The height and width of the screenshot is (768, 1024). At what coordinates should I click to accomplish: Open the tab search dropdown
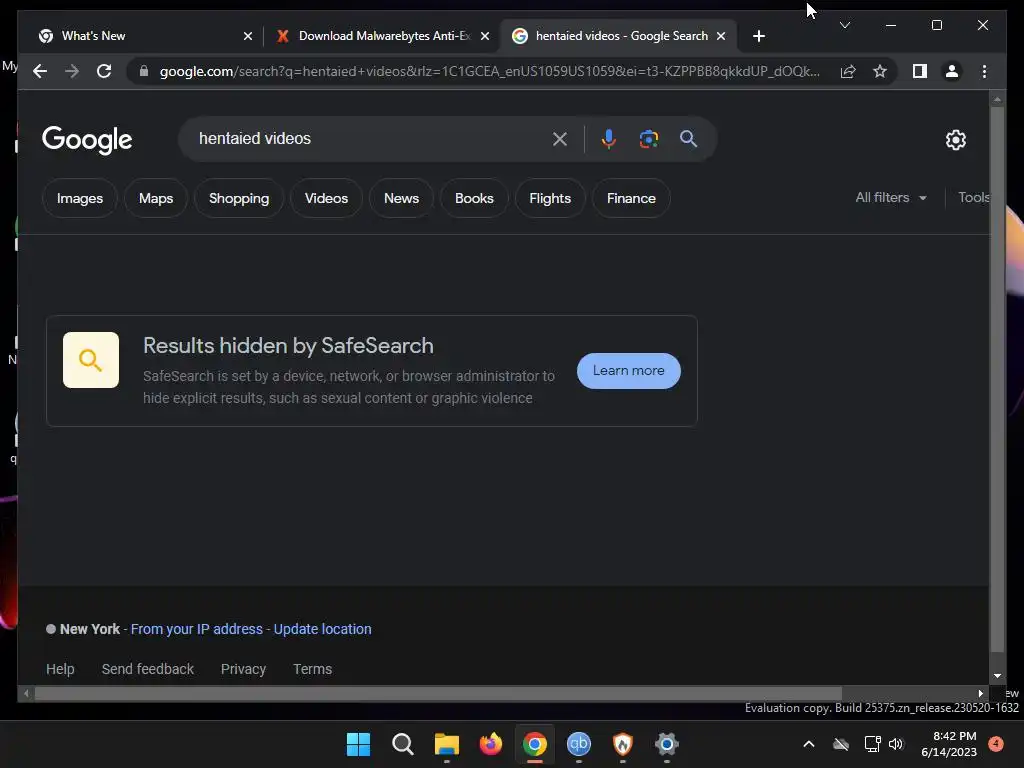(844, 25)
